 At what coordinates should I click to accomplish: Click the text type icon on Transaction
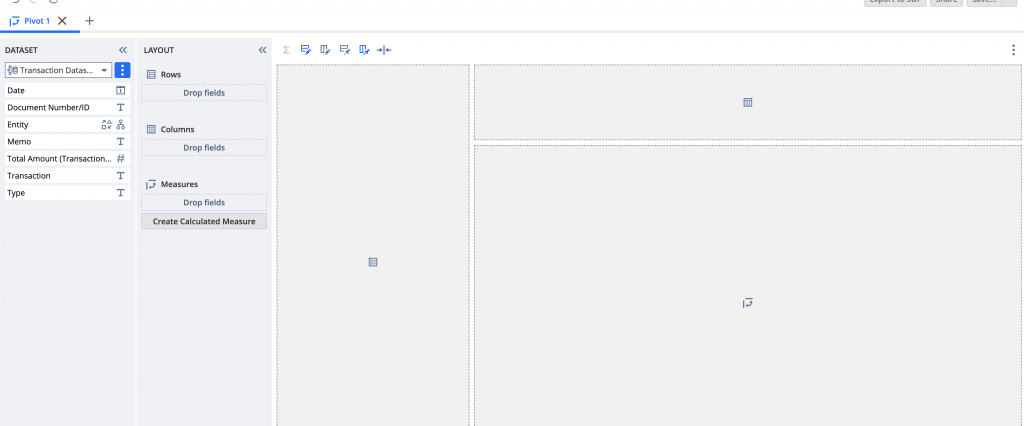(x=120, y=176)
